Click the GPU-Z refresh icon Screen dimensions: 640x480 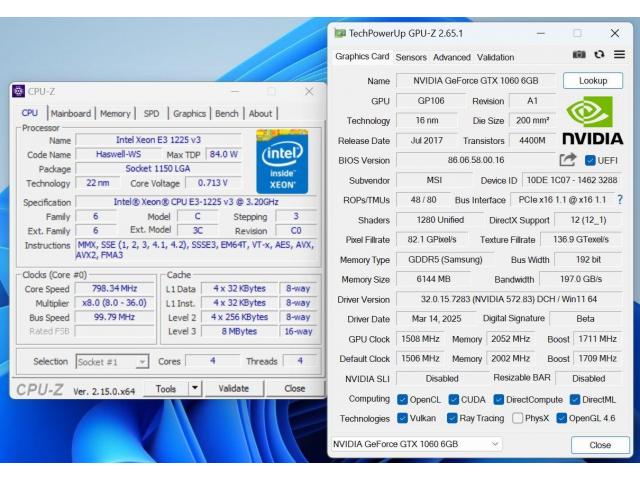(x=599, y=55)
